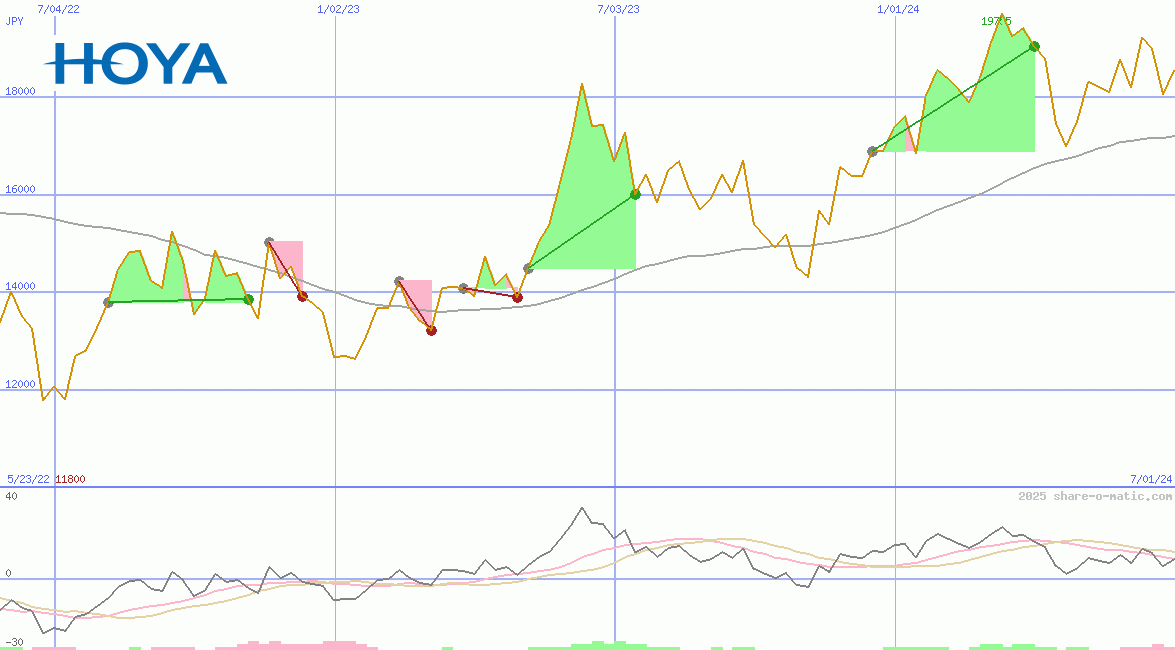Click the oscillator 40 scale label
This screenshot has width=1175, height=650.
(x=12, y=496)
